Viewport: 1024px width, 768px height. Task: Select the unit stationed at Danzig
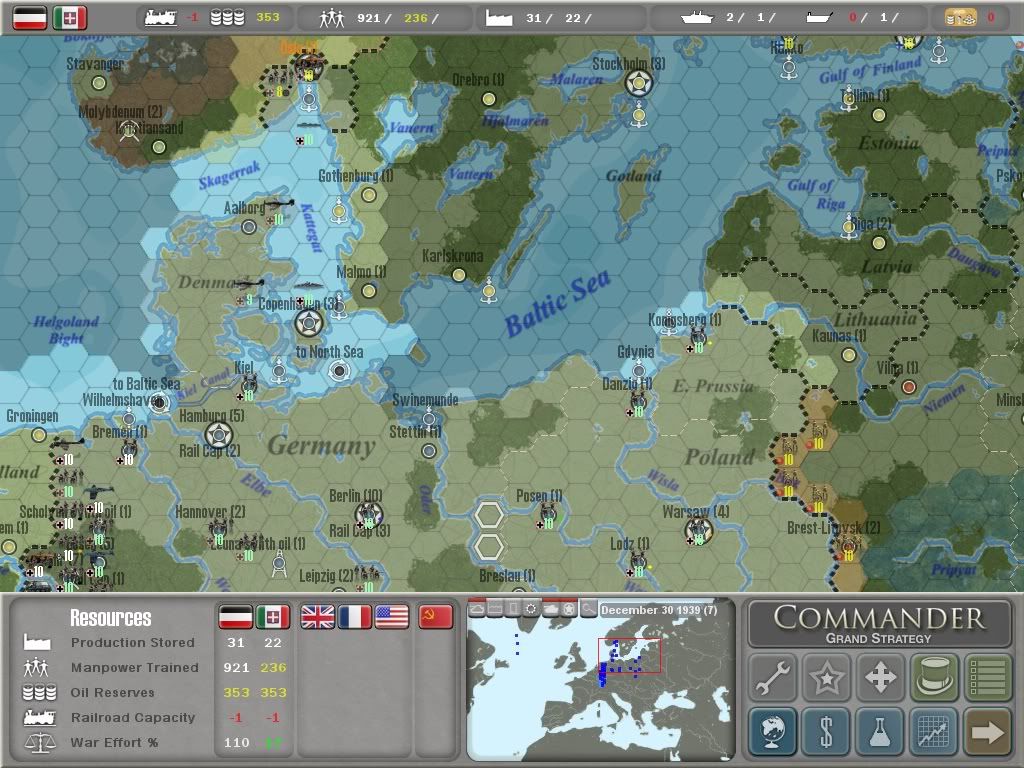click(x=638, y=401)
